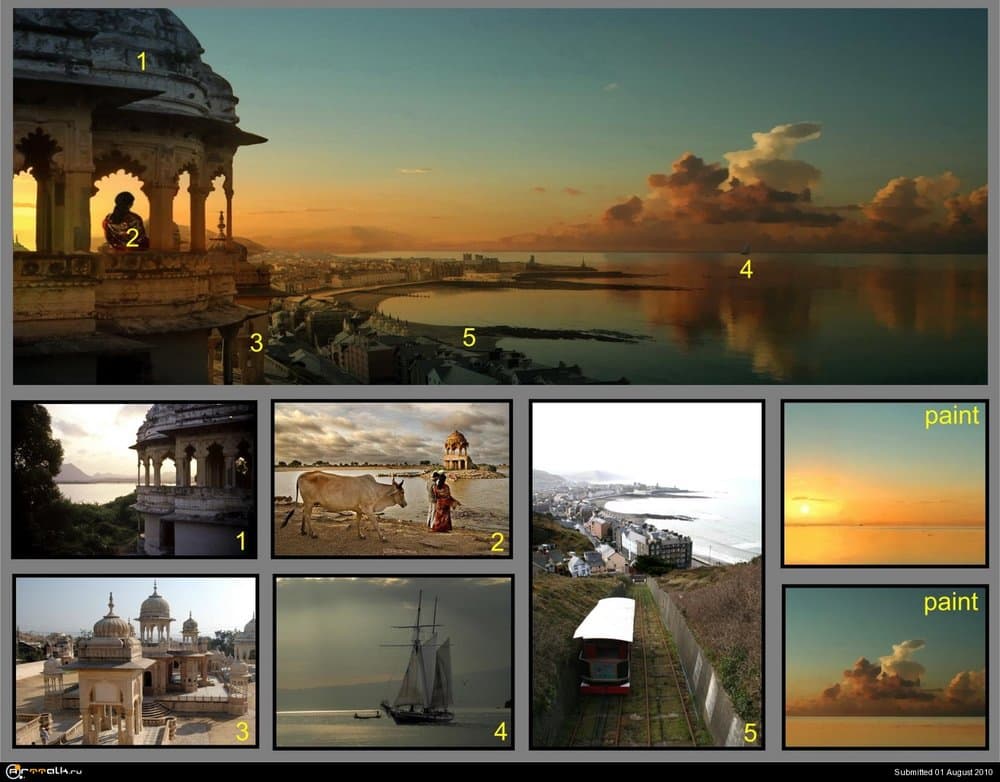Click number 2 on the seated figure in the archway
The height and width of the screenshot is (782, 1000).
coord(132,238)
